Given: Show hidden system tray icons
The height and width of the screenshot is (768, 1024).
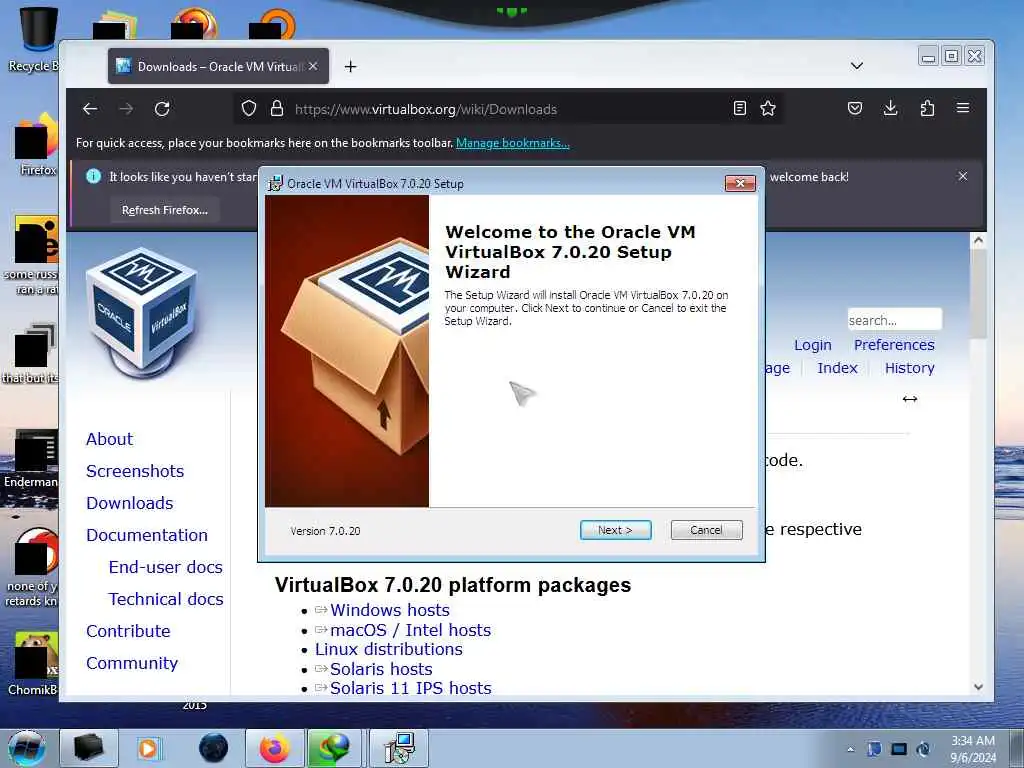Looking at the screenshot, I should pos(850,750).
